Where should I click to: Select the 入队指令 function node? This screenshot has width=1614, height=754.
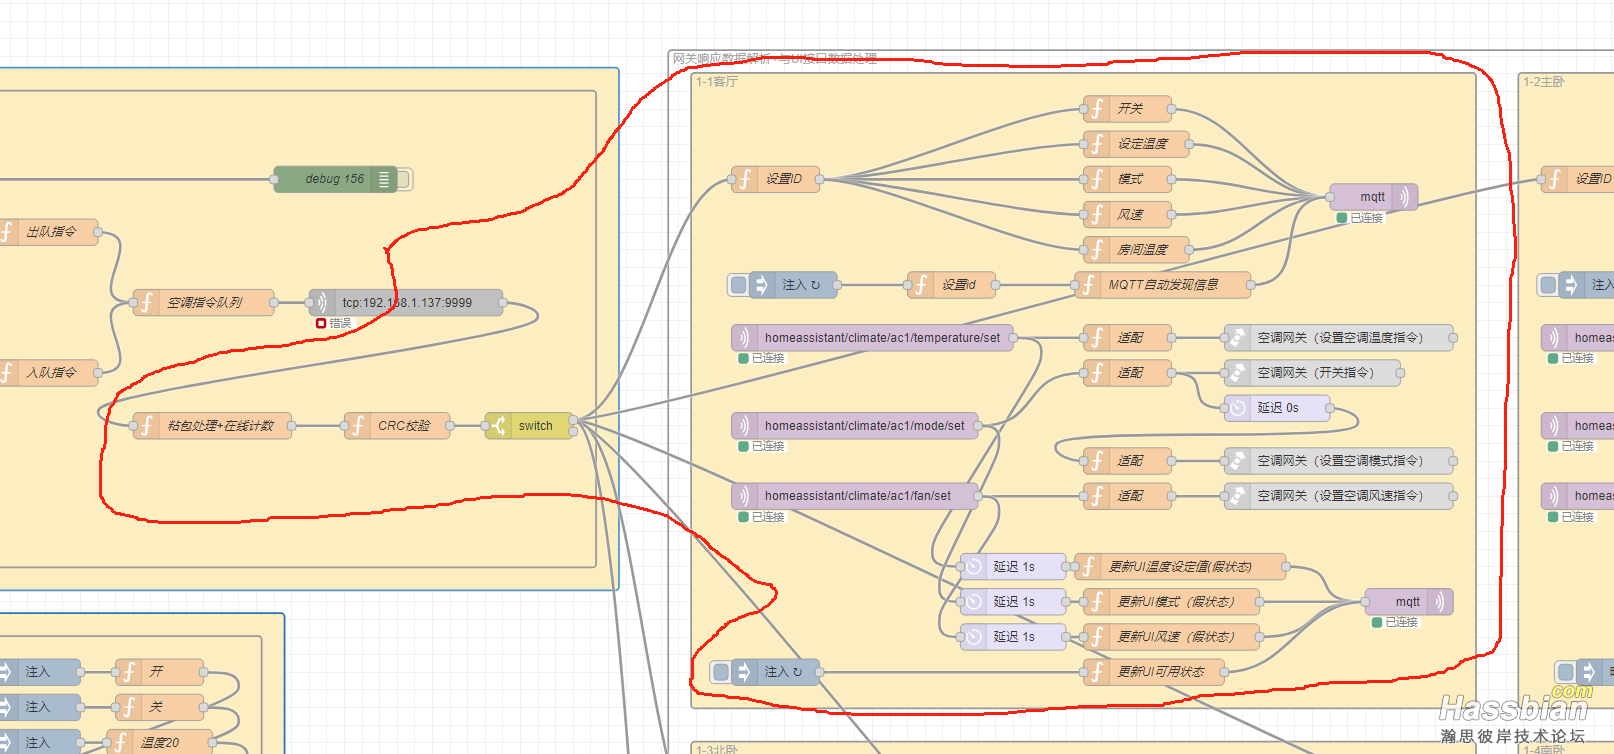(x=49, y=373)
